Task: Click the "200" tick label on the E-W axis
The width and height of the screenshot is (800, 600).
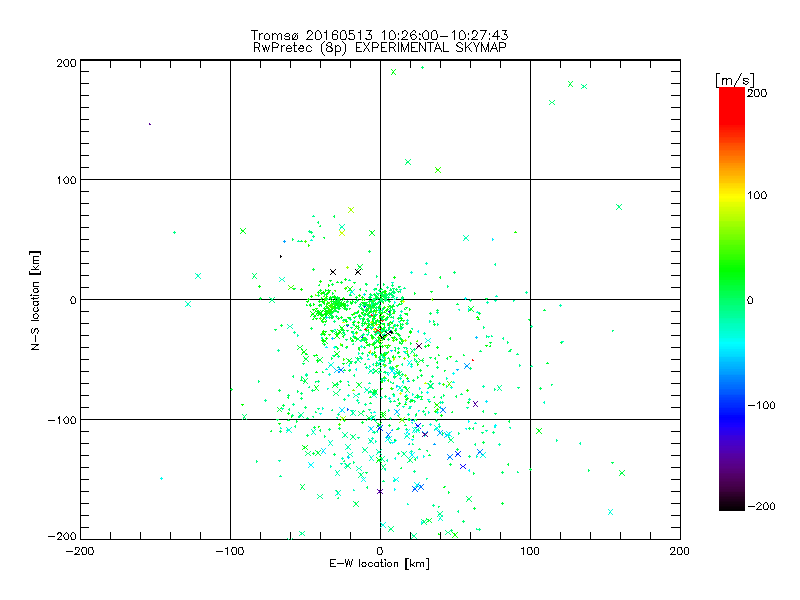Action: [680, 551]
